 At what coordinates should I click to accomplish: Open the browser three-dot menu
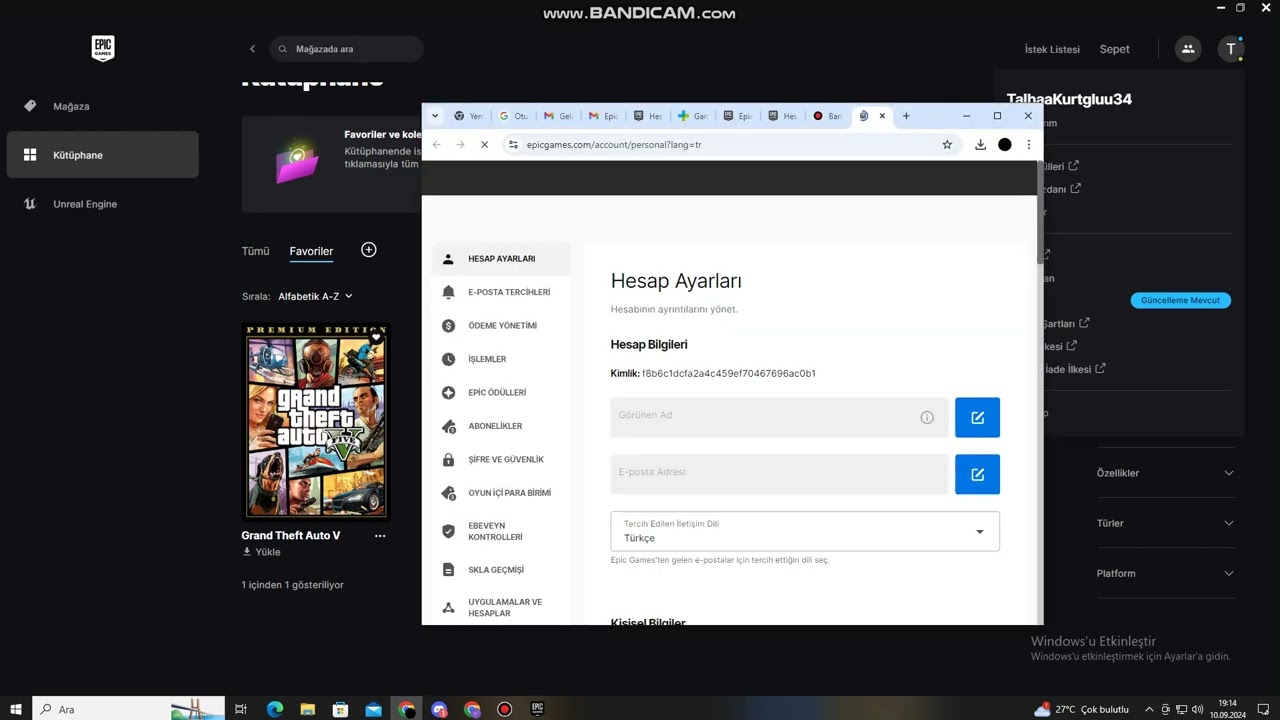[1028, 145]
